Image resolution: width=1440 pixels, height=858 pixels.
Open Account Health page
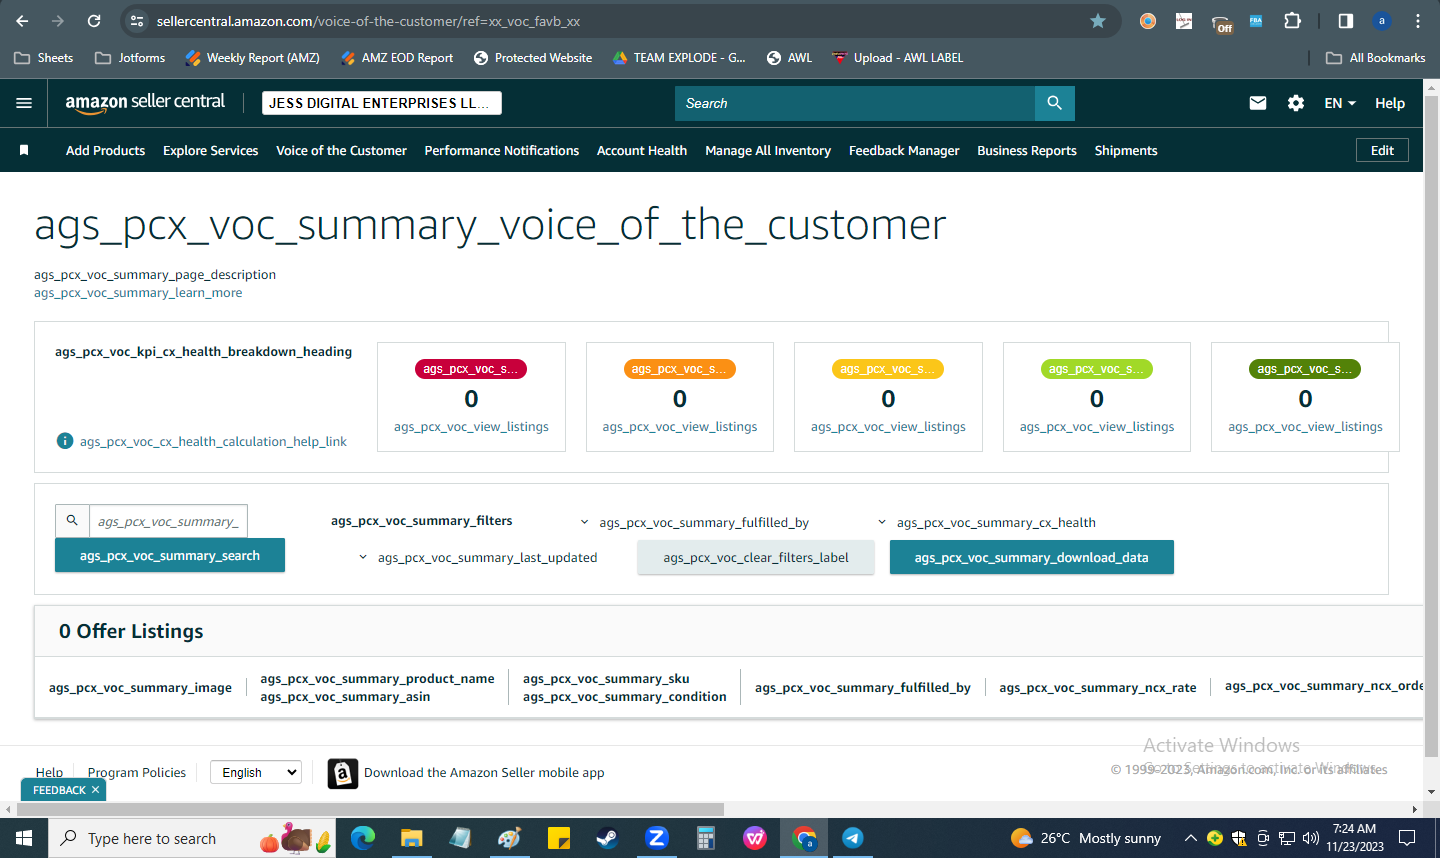(642, 150)
